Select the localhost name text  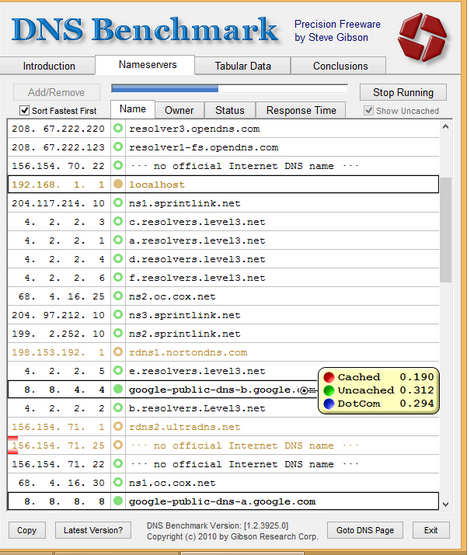click(x=156, y=185)
